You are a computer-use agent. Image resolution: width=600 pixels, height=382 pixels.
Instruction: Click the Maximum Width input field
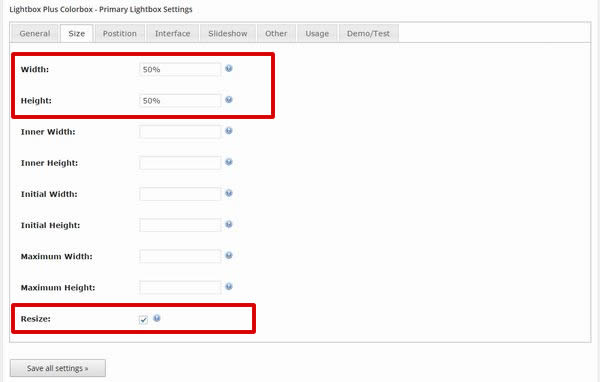pos(180,256)
